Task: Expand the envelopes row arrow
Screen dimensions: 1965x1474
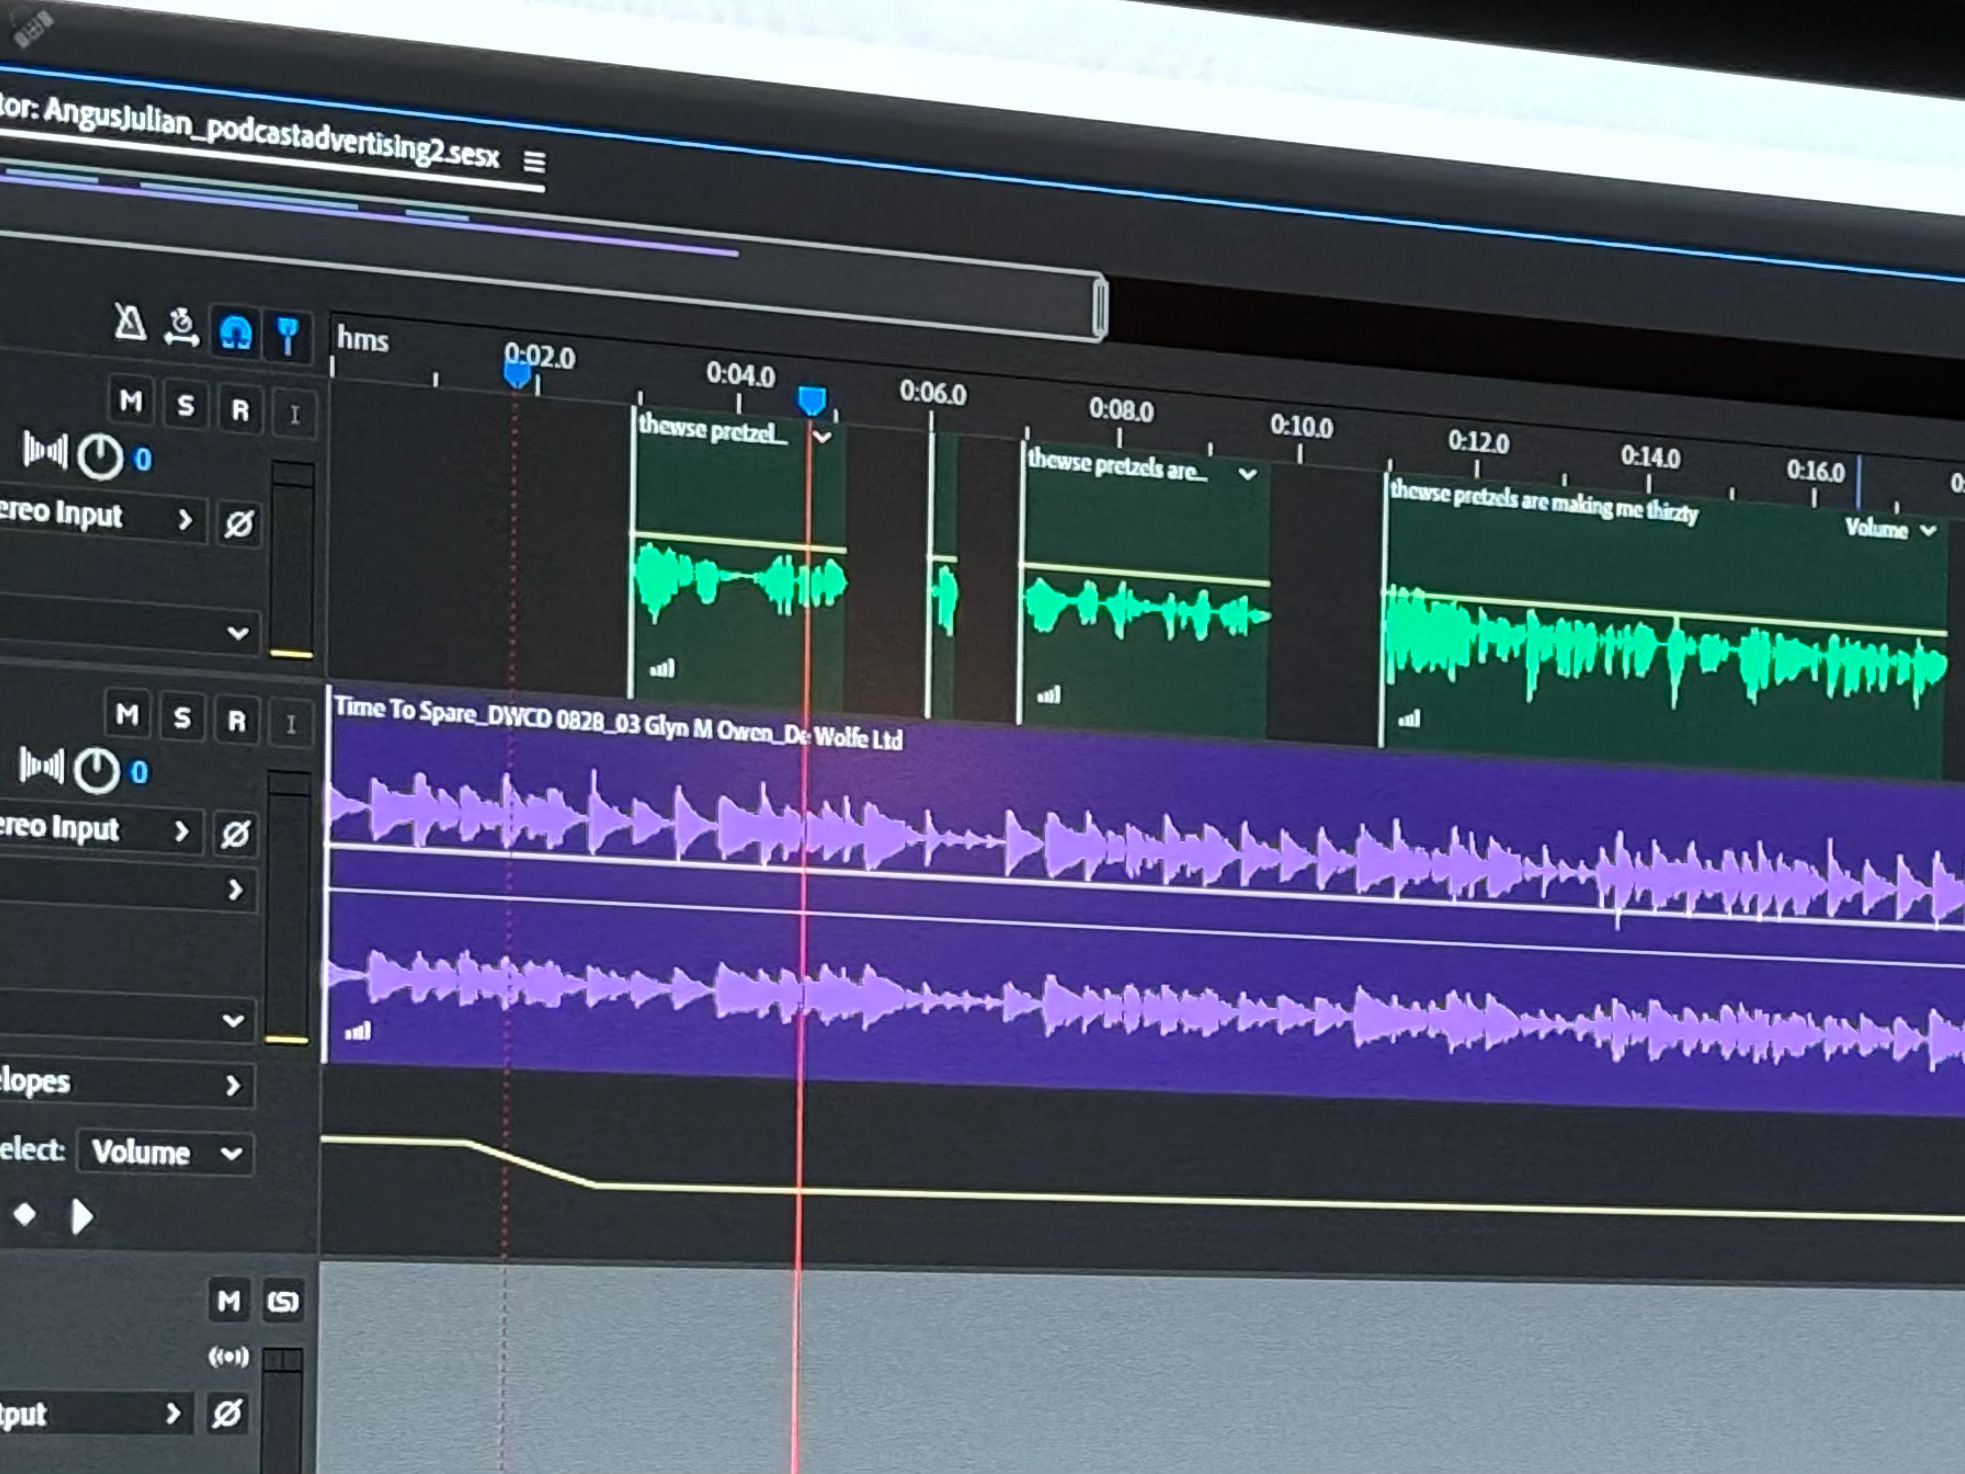Action: coord(233,1085)
